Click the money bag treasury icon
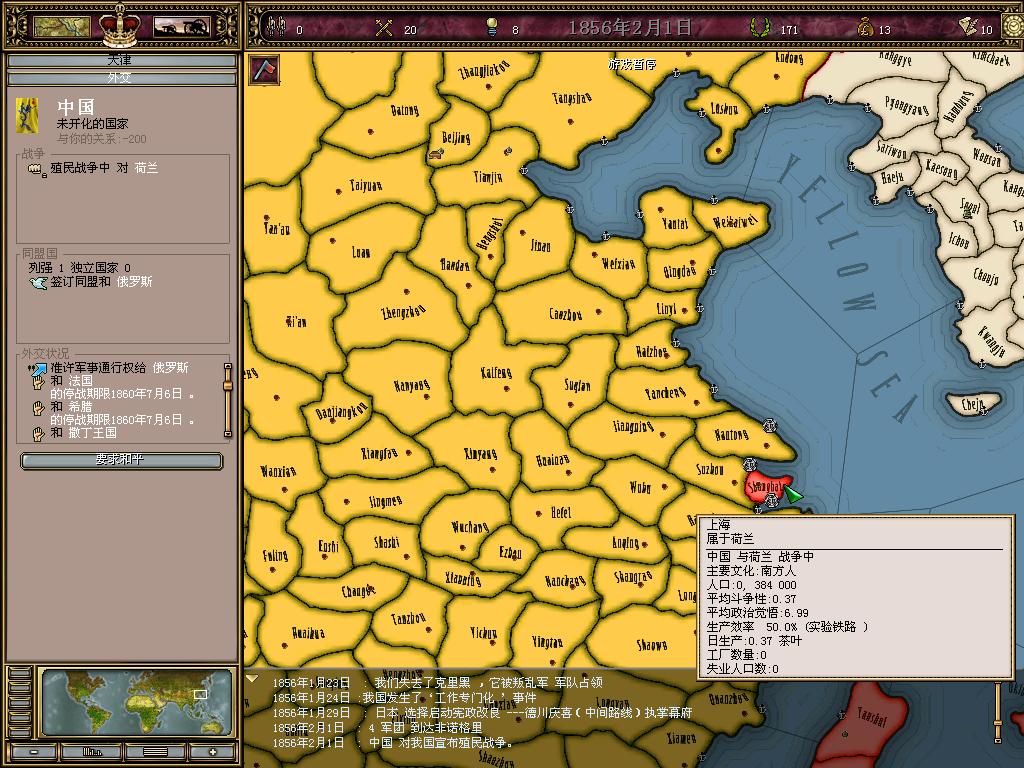This screenshot has height=768, width=1024. point(865,27)
